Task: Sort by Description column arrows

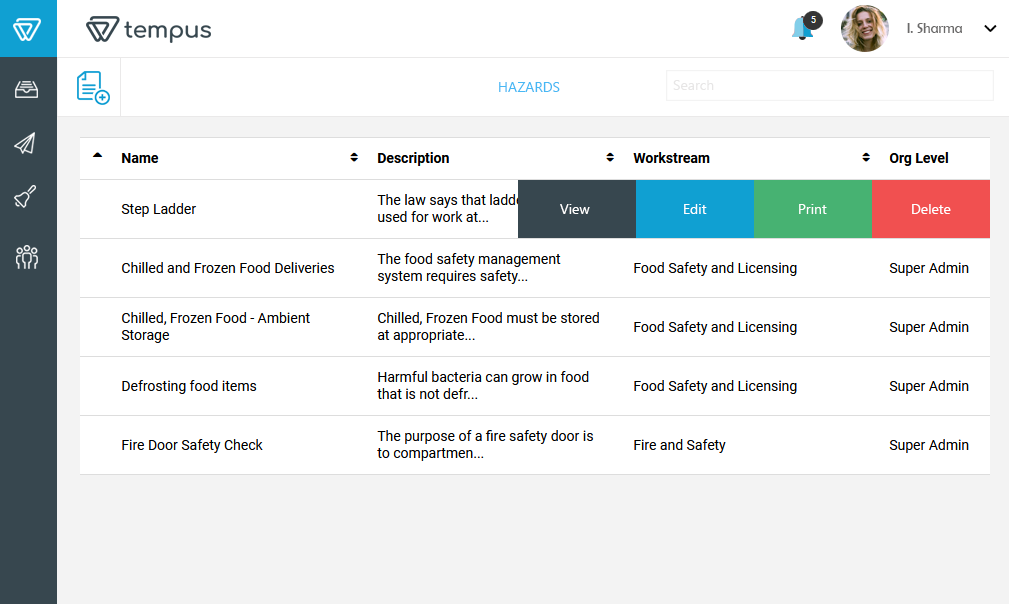Action: (x=610, y=158)
